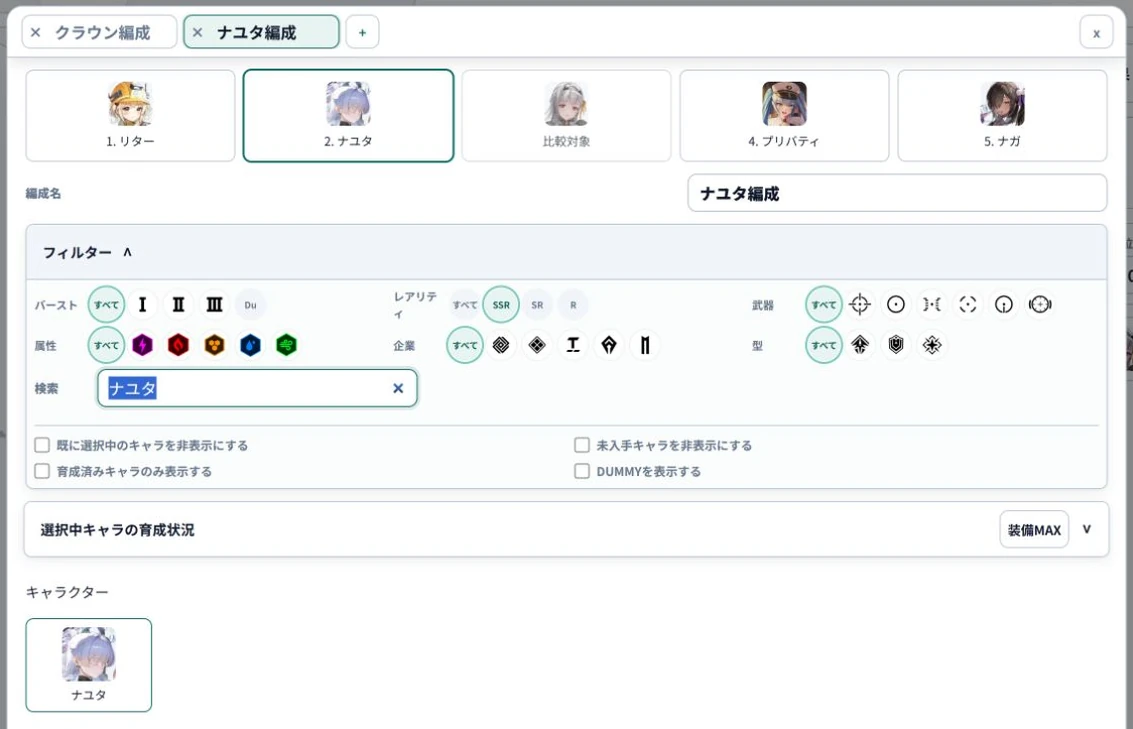Check '育成済みキャラのみ表示する'

pos(42,471)
